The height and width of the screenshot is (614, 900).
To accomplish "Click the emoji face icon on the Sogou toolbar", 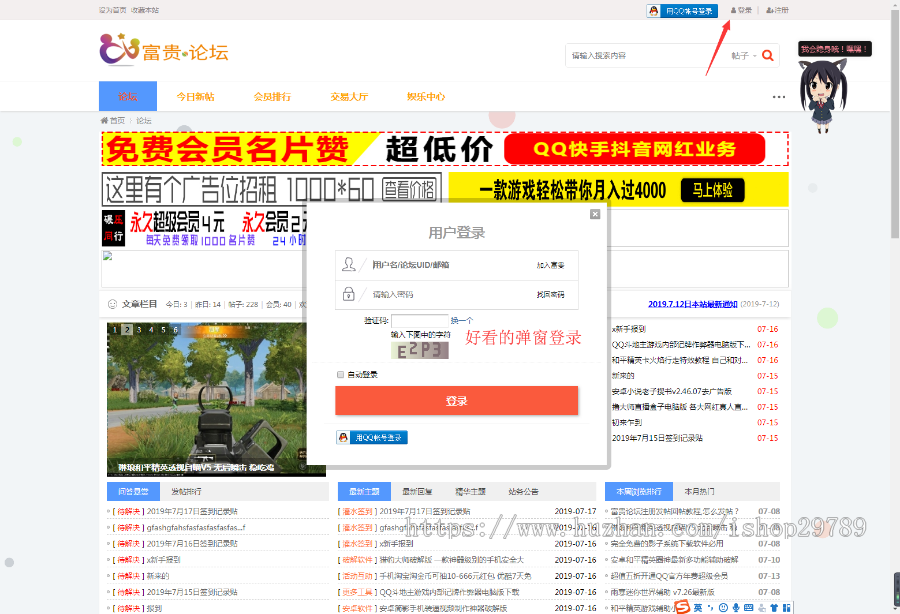I will [x=723, y=607].
